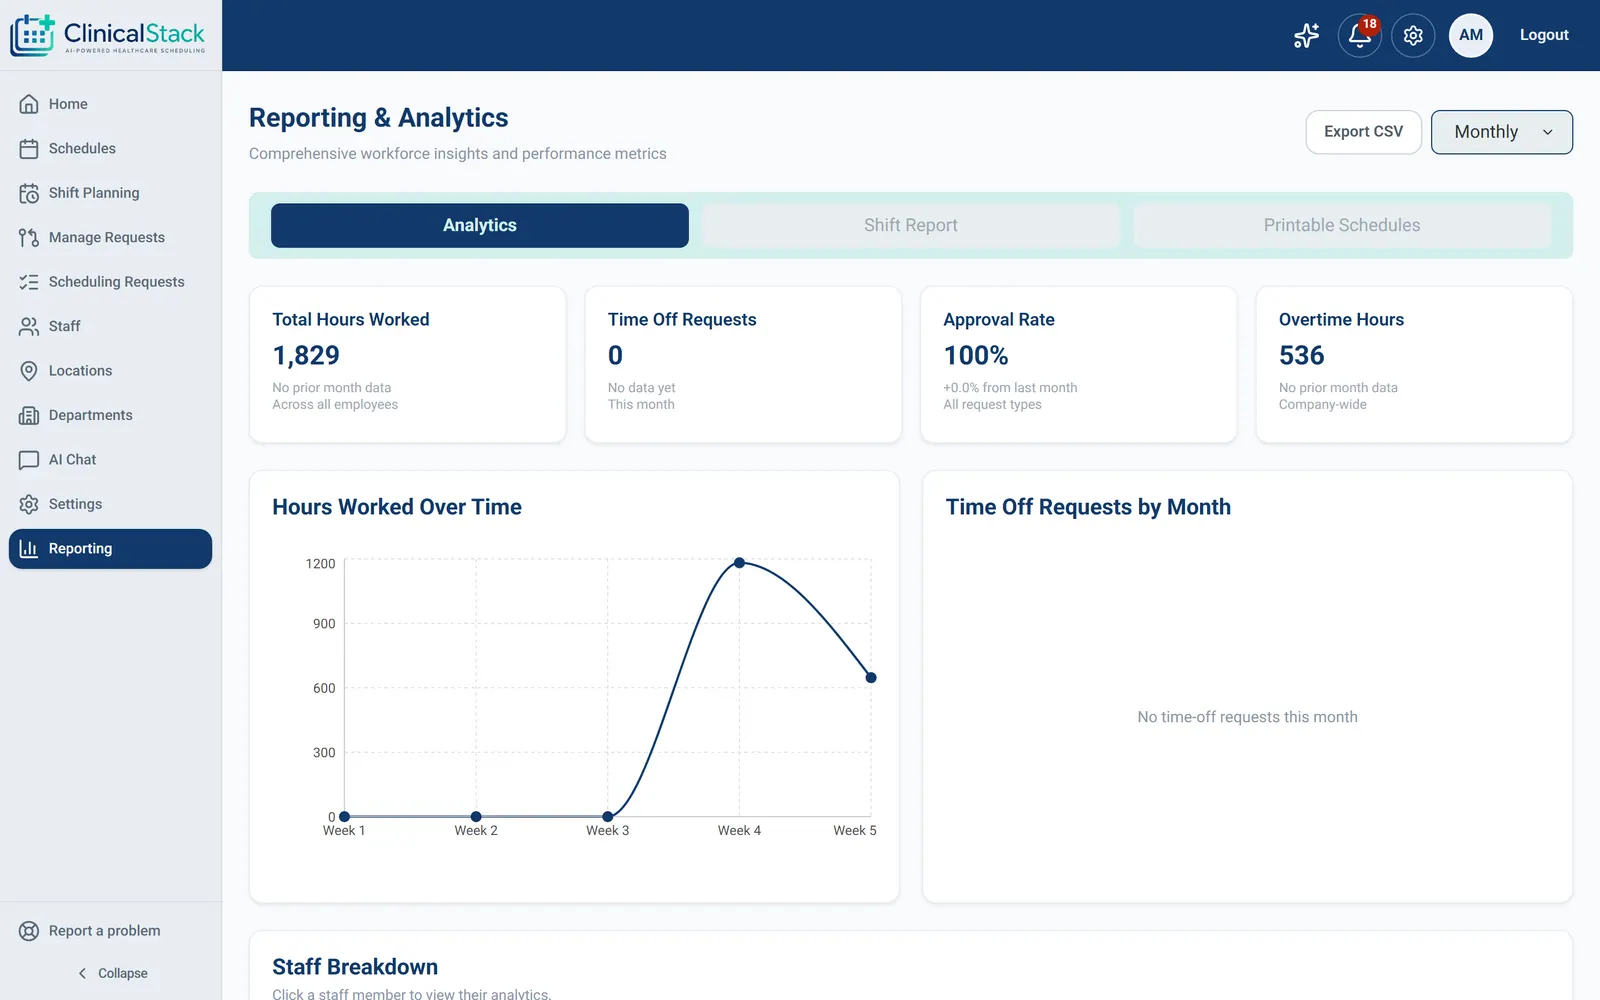Screen dimensions: 1600x1000
Task: Click the '+0.0% from last month' text
Action: coord(1010,388)
